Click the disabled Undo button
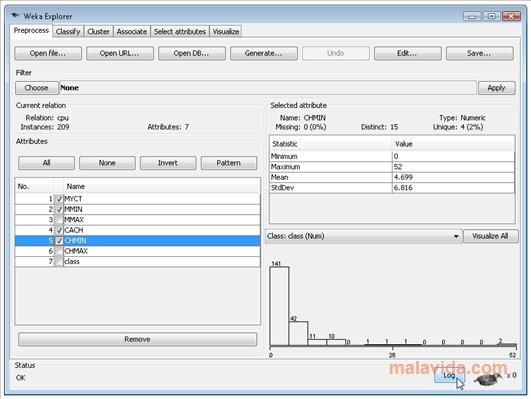 [x=336, y=54]
